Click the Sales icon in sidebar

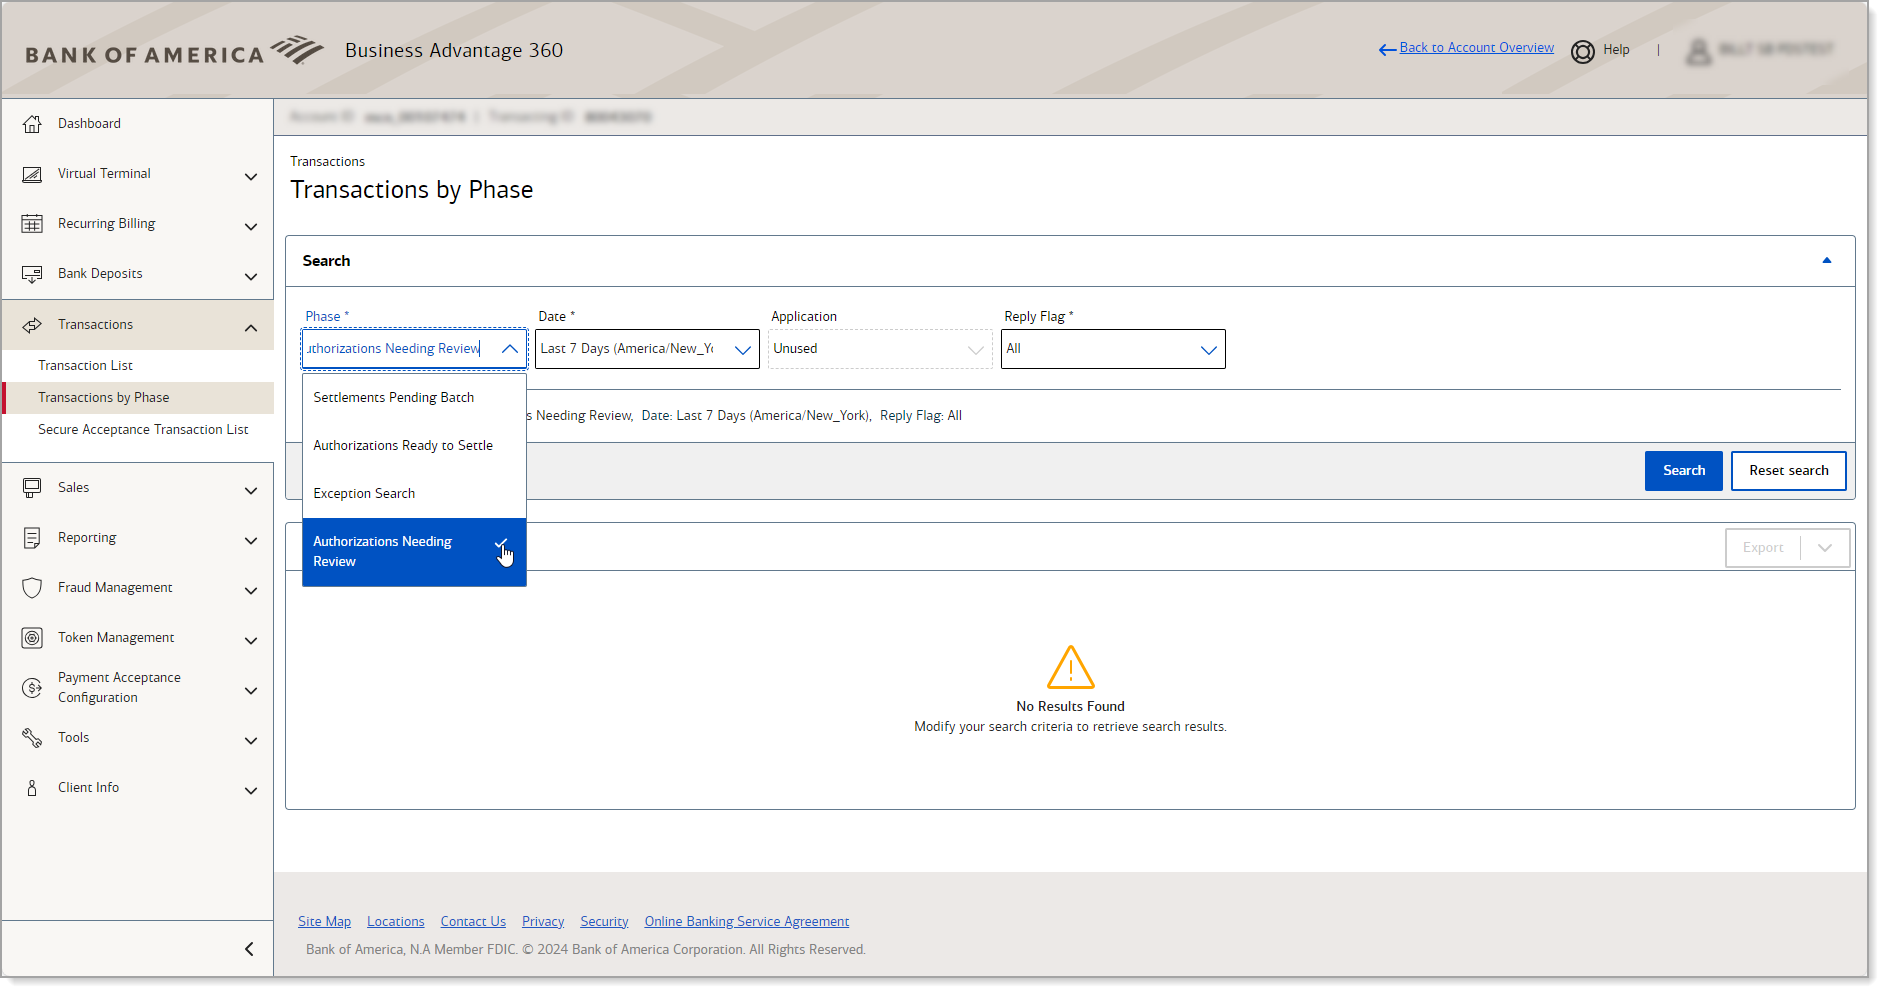(32, 488)
